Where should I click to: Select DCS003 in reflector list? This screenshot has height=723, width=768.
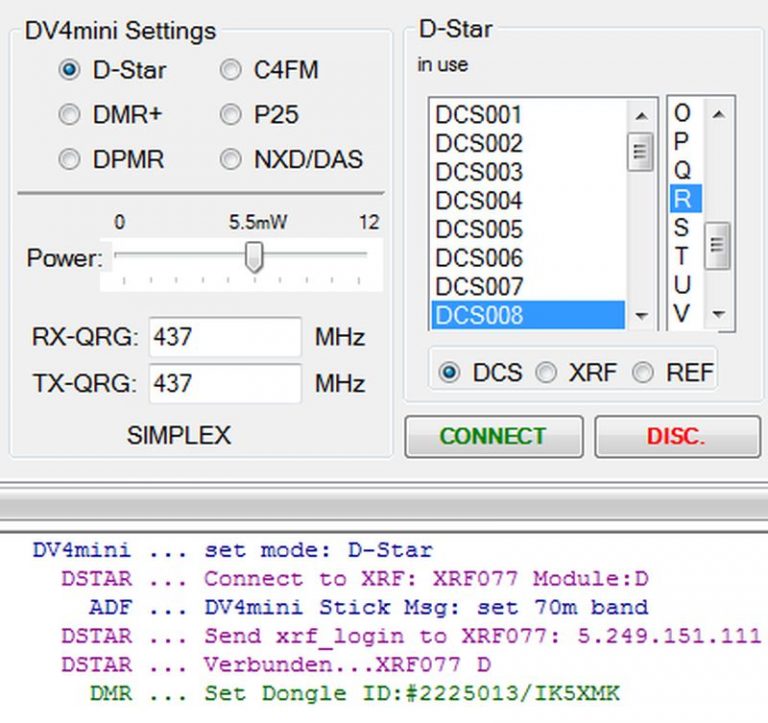(x=528, y=172)
